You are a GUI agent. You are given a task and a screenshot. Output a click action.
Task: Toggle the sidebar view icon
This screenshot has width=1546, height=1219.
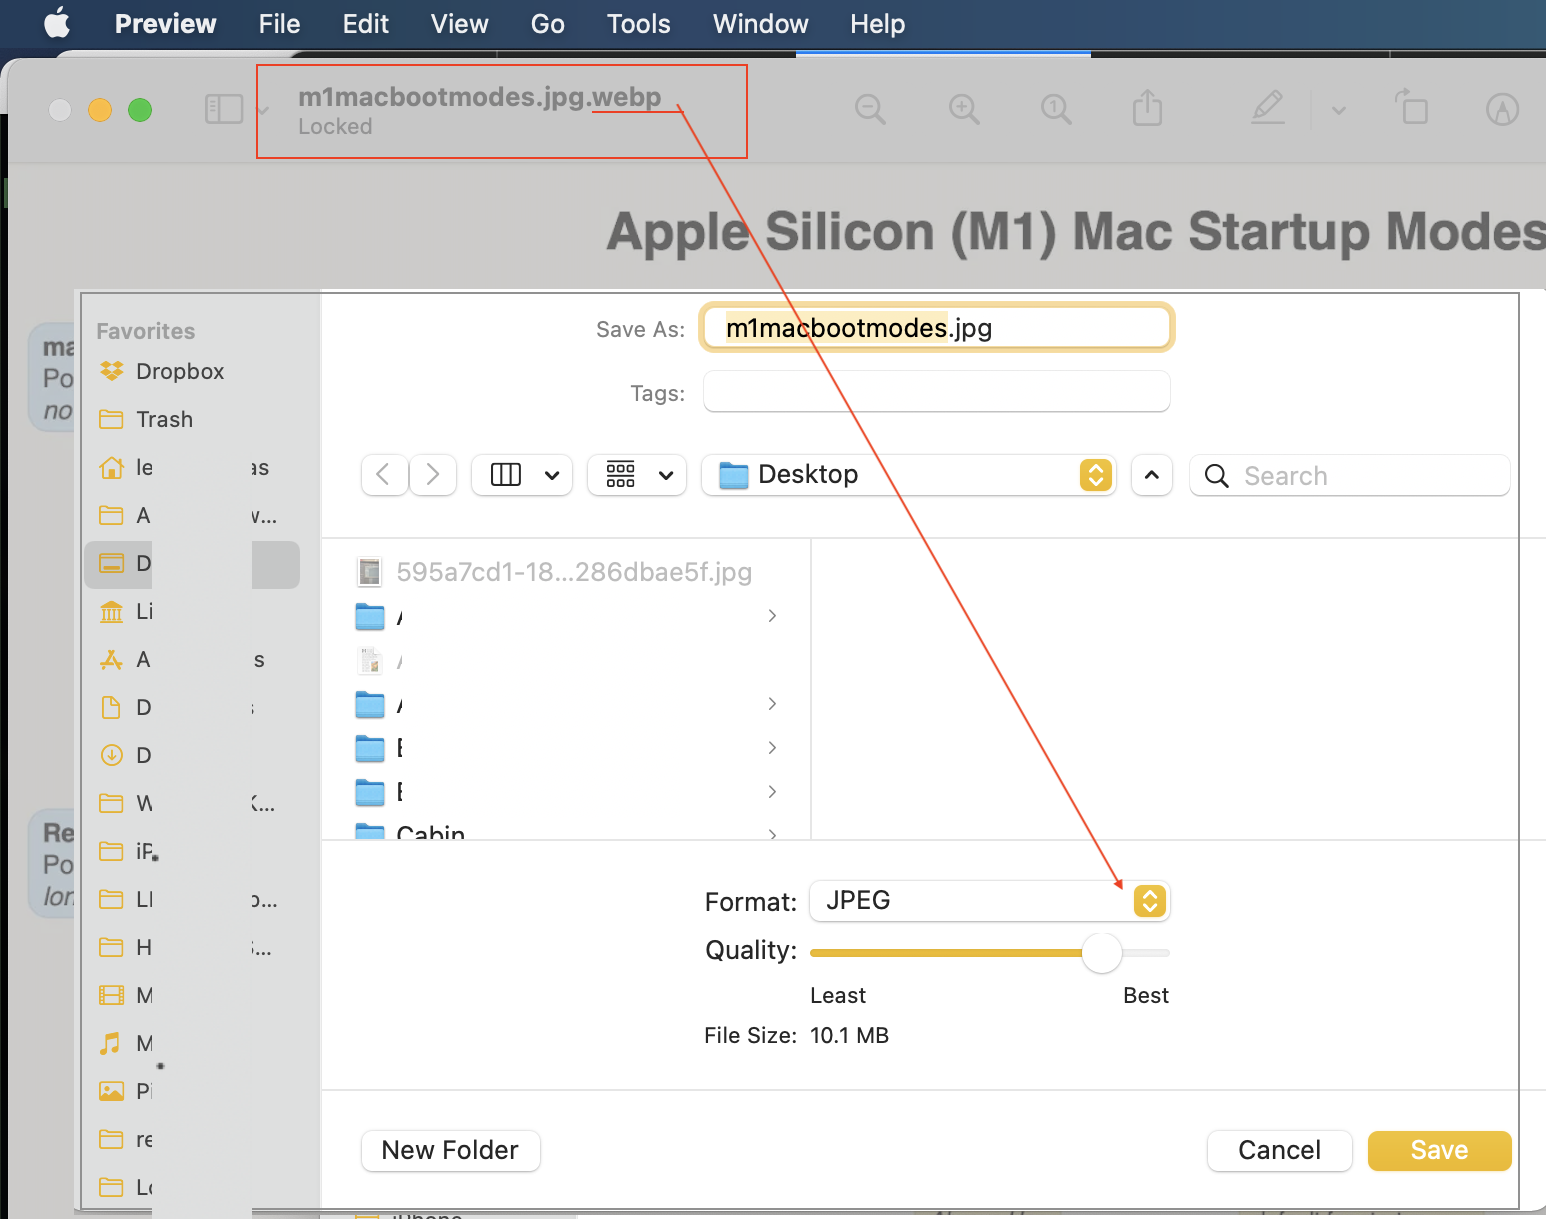pyautogui.click(x=224, y=109)
